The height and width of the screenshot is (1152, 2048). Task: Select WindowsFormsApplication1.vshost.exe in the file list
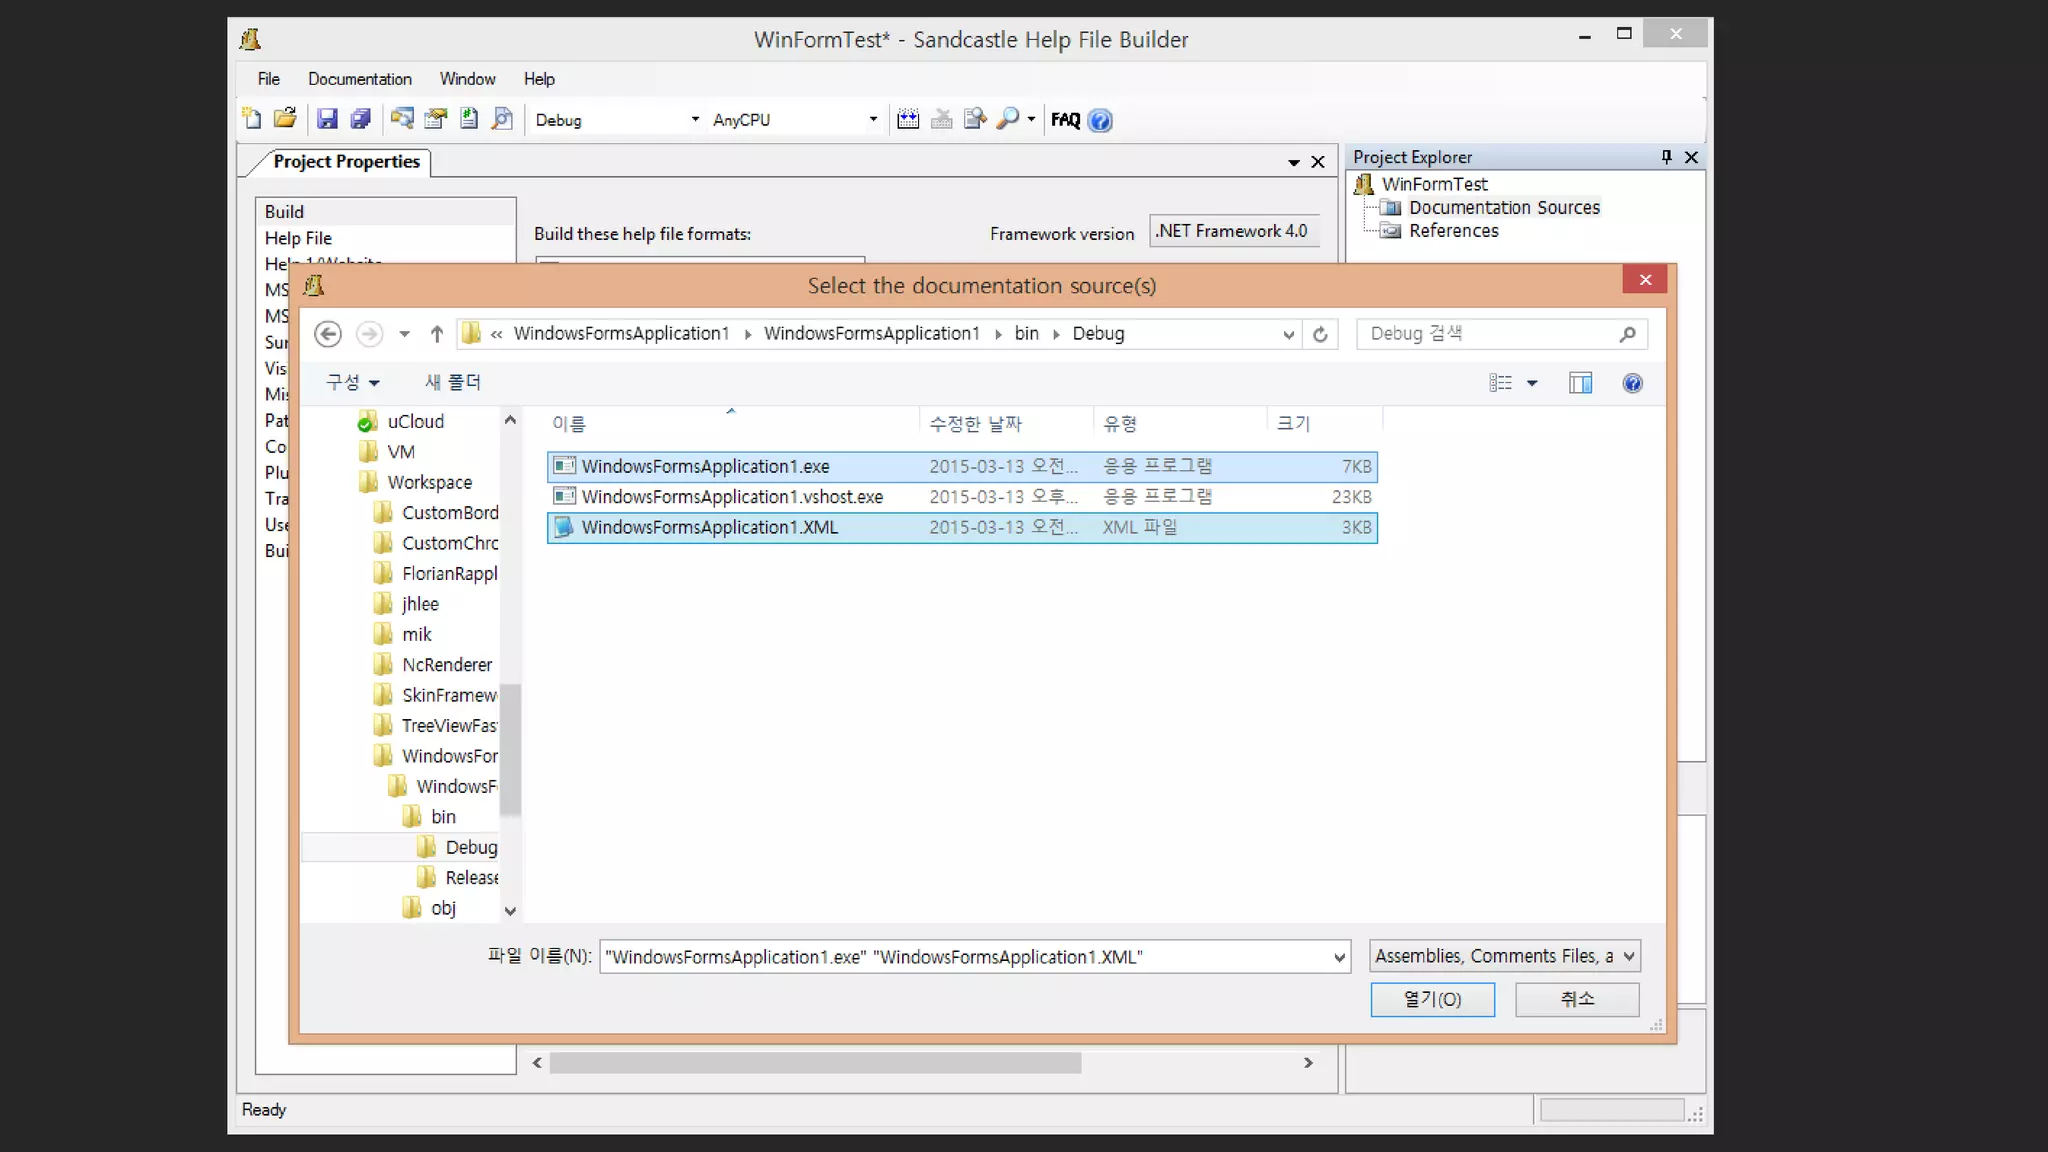click(x=732, y=497)
